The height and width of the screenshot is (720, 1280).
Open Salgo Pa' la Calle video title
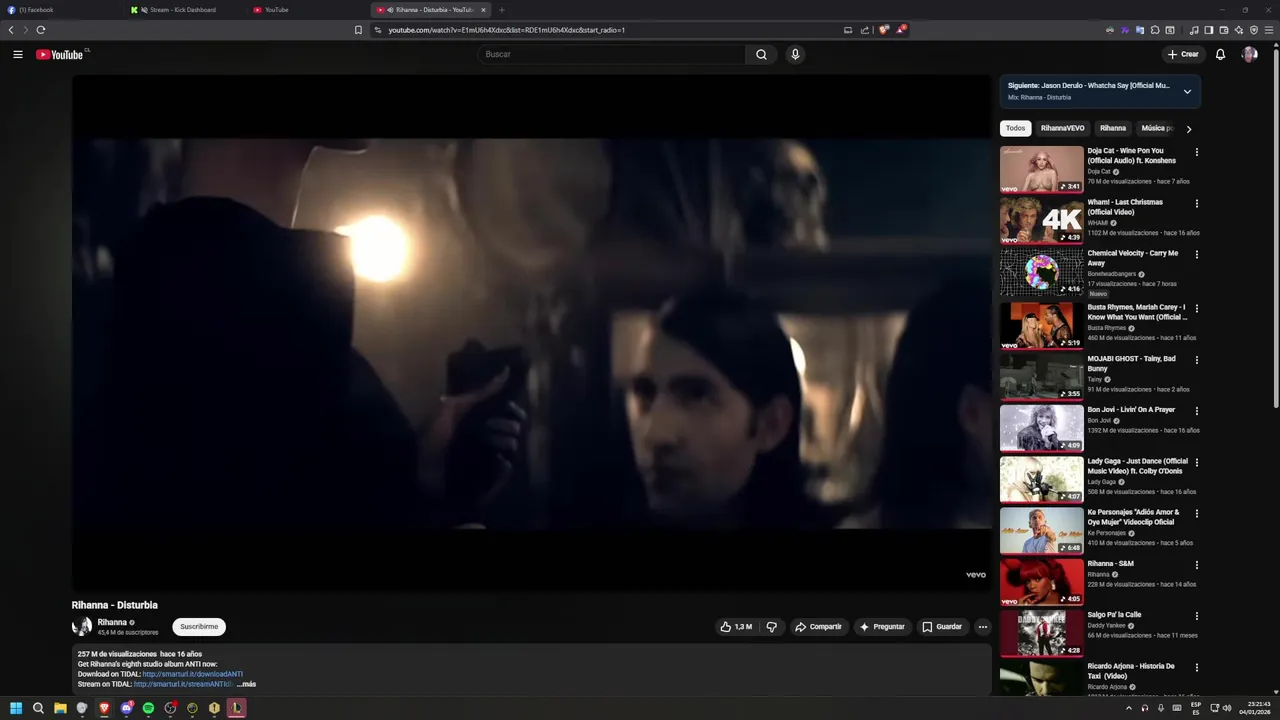click(x=1115, y=615)
